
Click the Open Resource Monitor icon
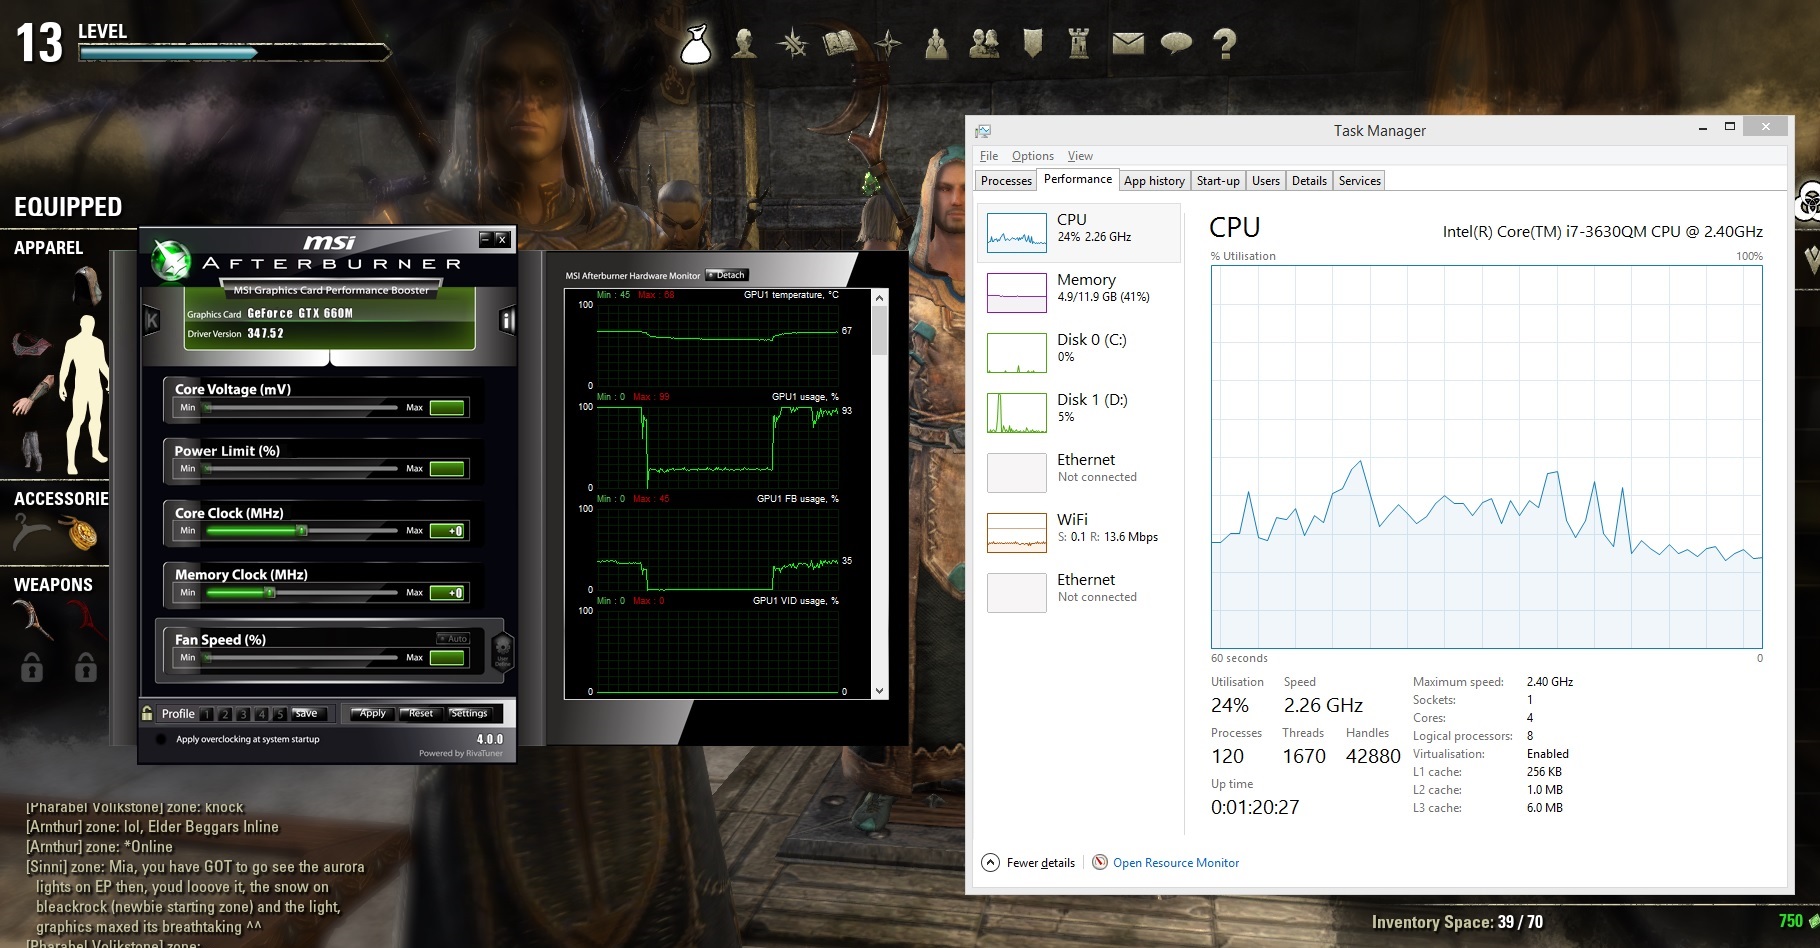1100,862
